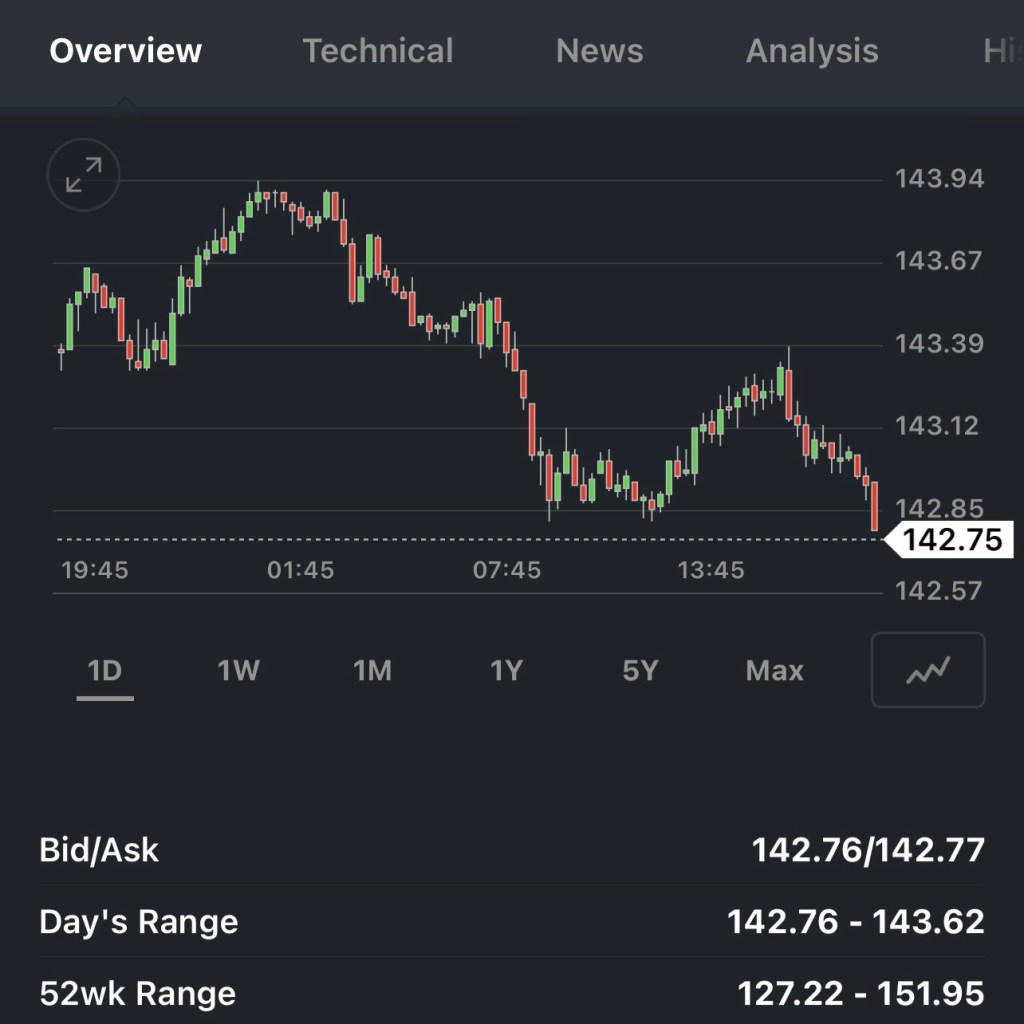Viewport: 1024px width, 1024px height.
Task: Tap the Bid/Ask row
Action: click(x=512, y=850)
